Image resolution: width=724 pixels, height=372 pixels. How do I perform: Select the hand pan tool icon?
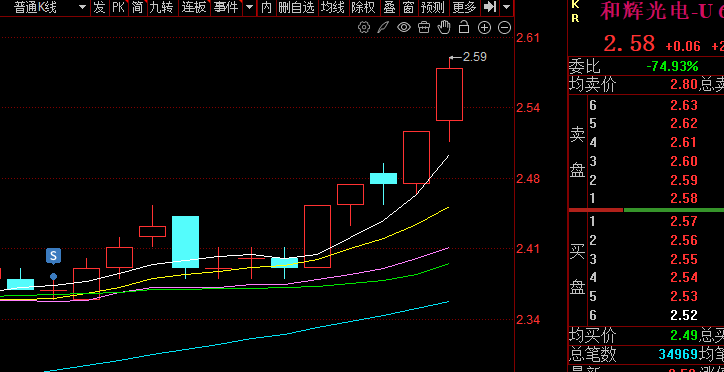click(x=444, y=27)
